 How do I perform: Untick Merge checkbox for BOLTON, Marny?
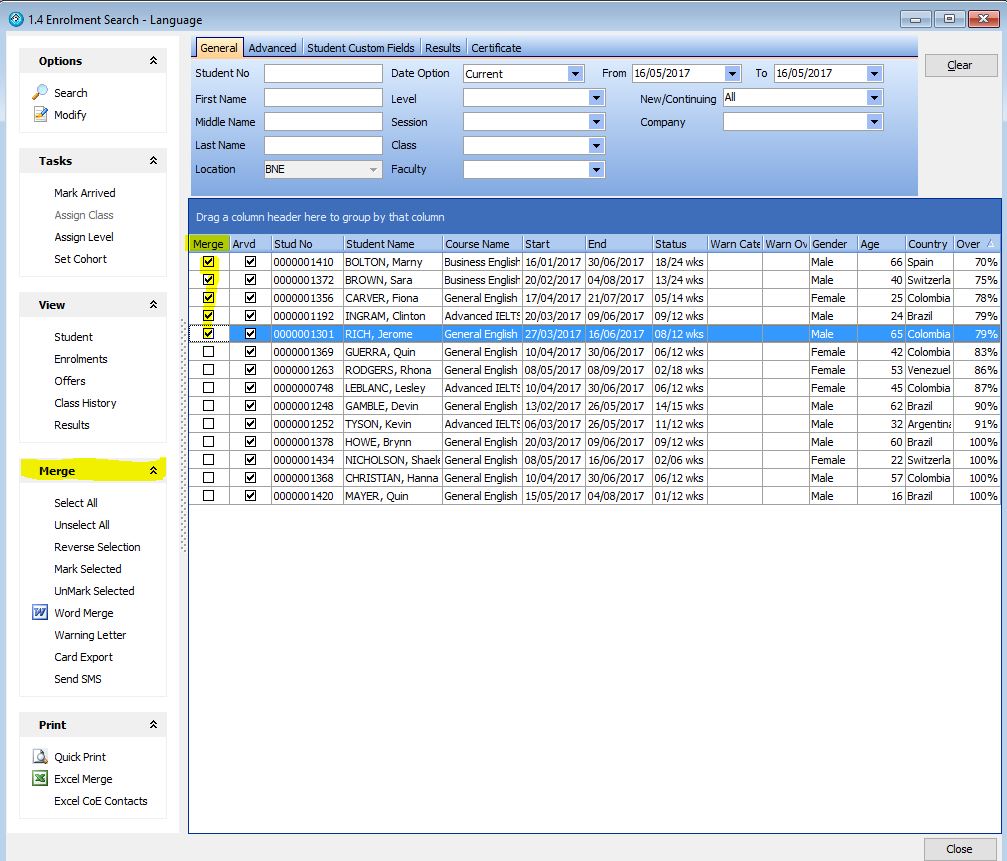[x=208, y=262]
